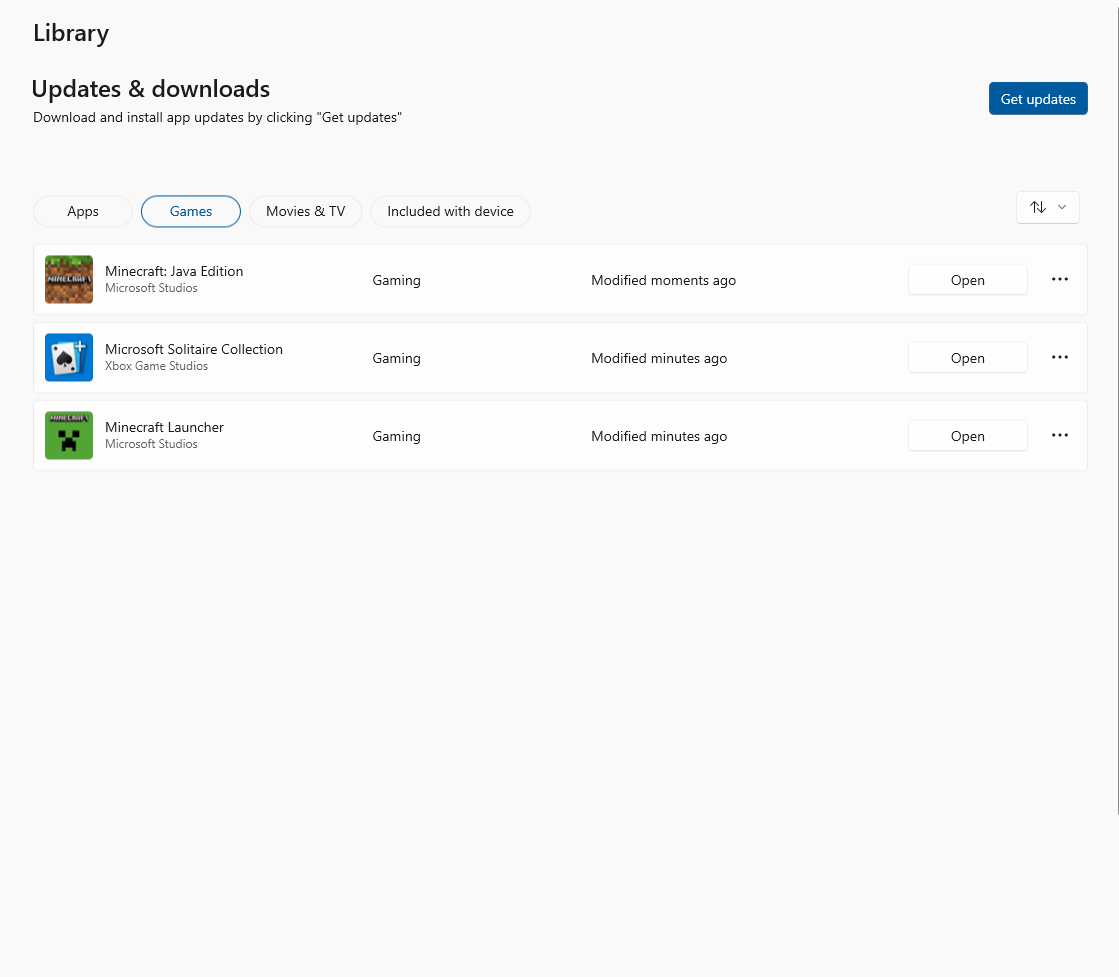
Task: Click the Minecraft Launcher title text
Action: [164, 427]
